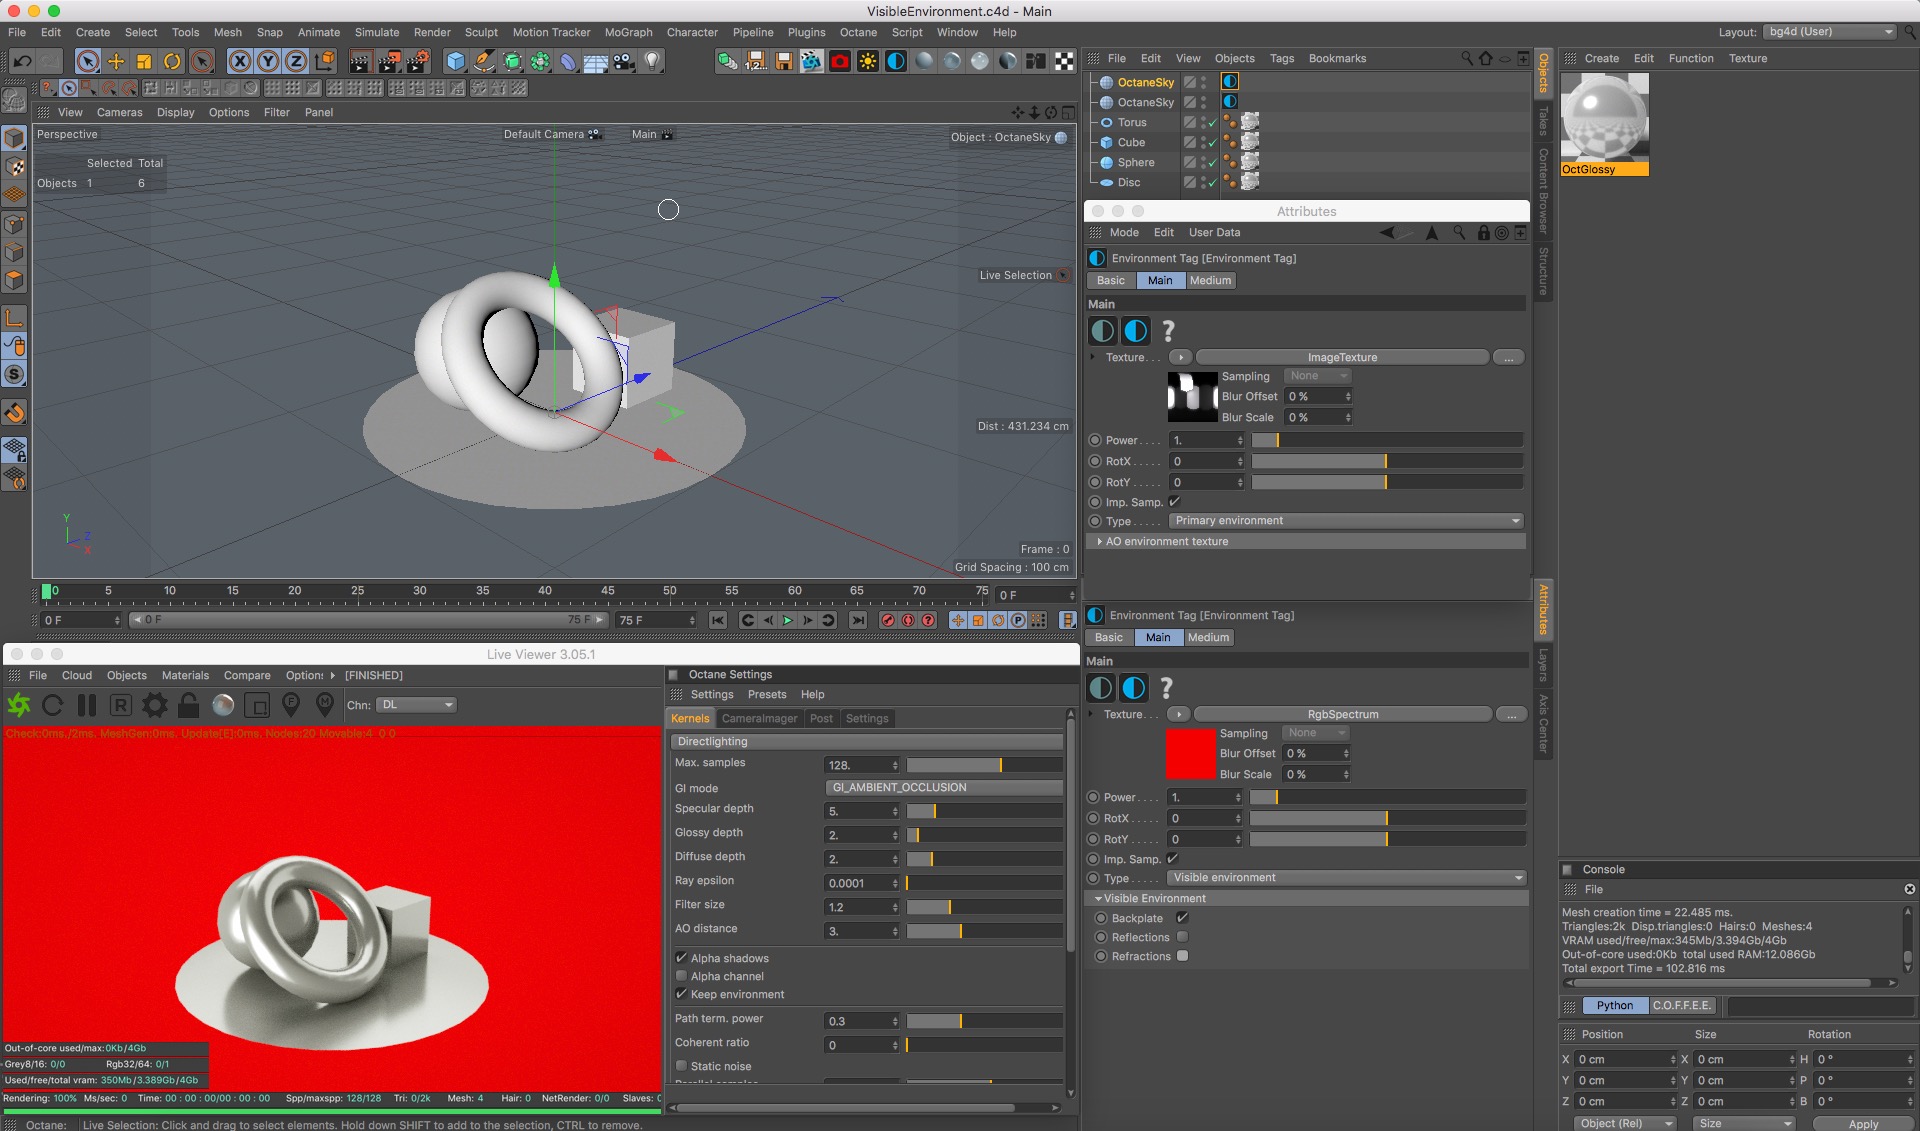
Task: Expand the AO environment texture section
Action: point(1100,541)
